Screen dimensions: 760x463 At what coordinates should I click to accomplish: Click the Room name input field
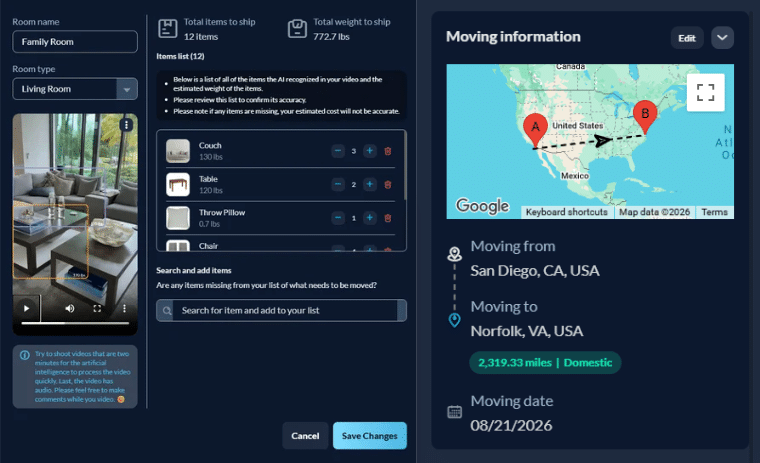75,42
